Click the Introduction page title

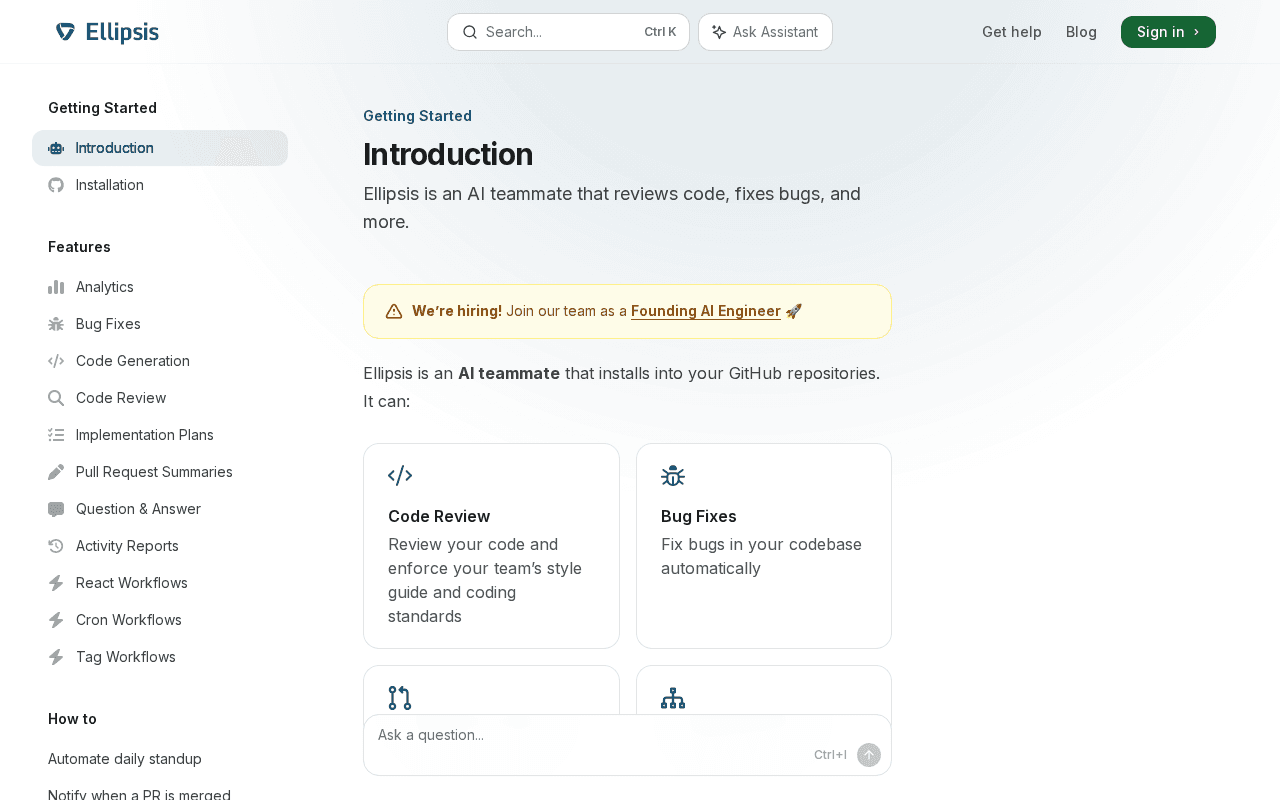pos(448,154)
